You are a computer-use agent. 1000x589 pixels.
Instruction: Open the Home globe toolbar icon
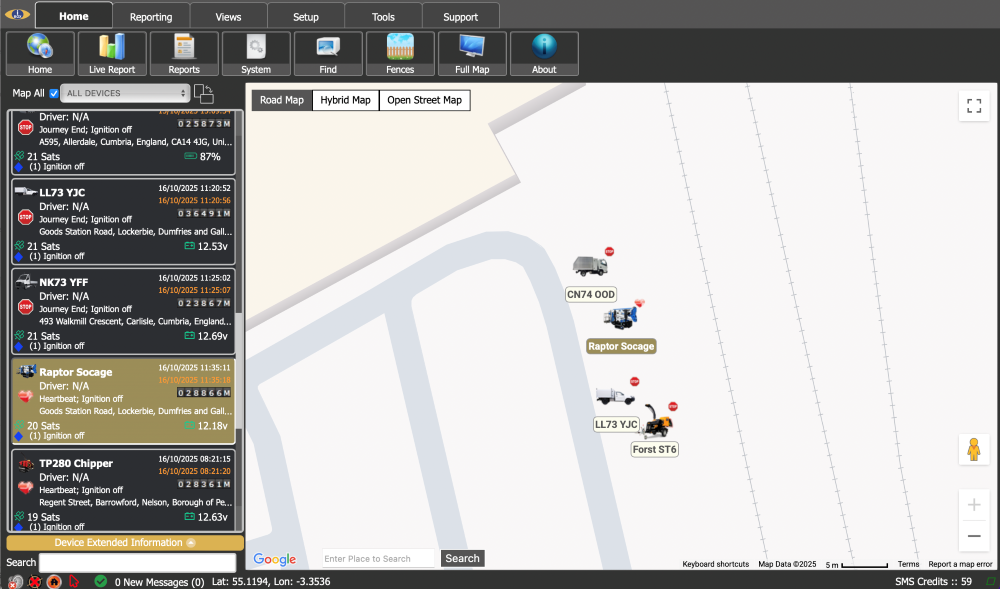pos(40,54)
